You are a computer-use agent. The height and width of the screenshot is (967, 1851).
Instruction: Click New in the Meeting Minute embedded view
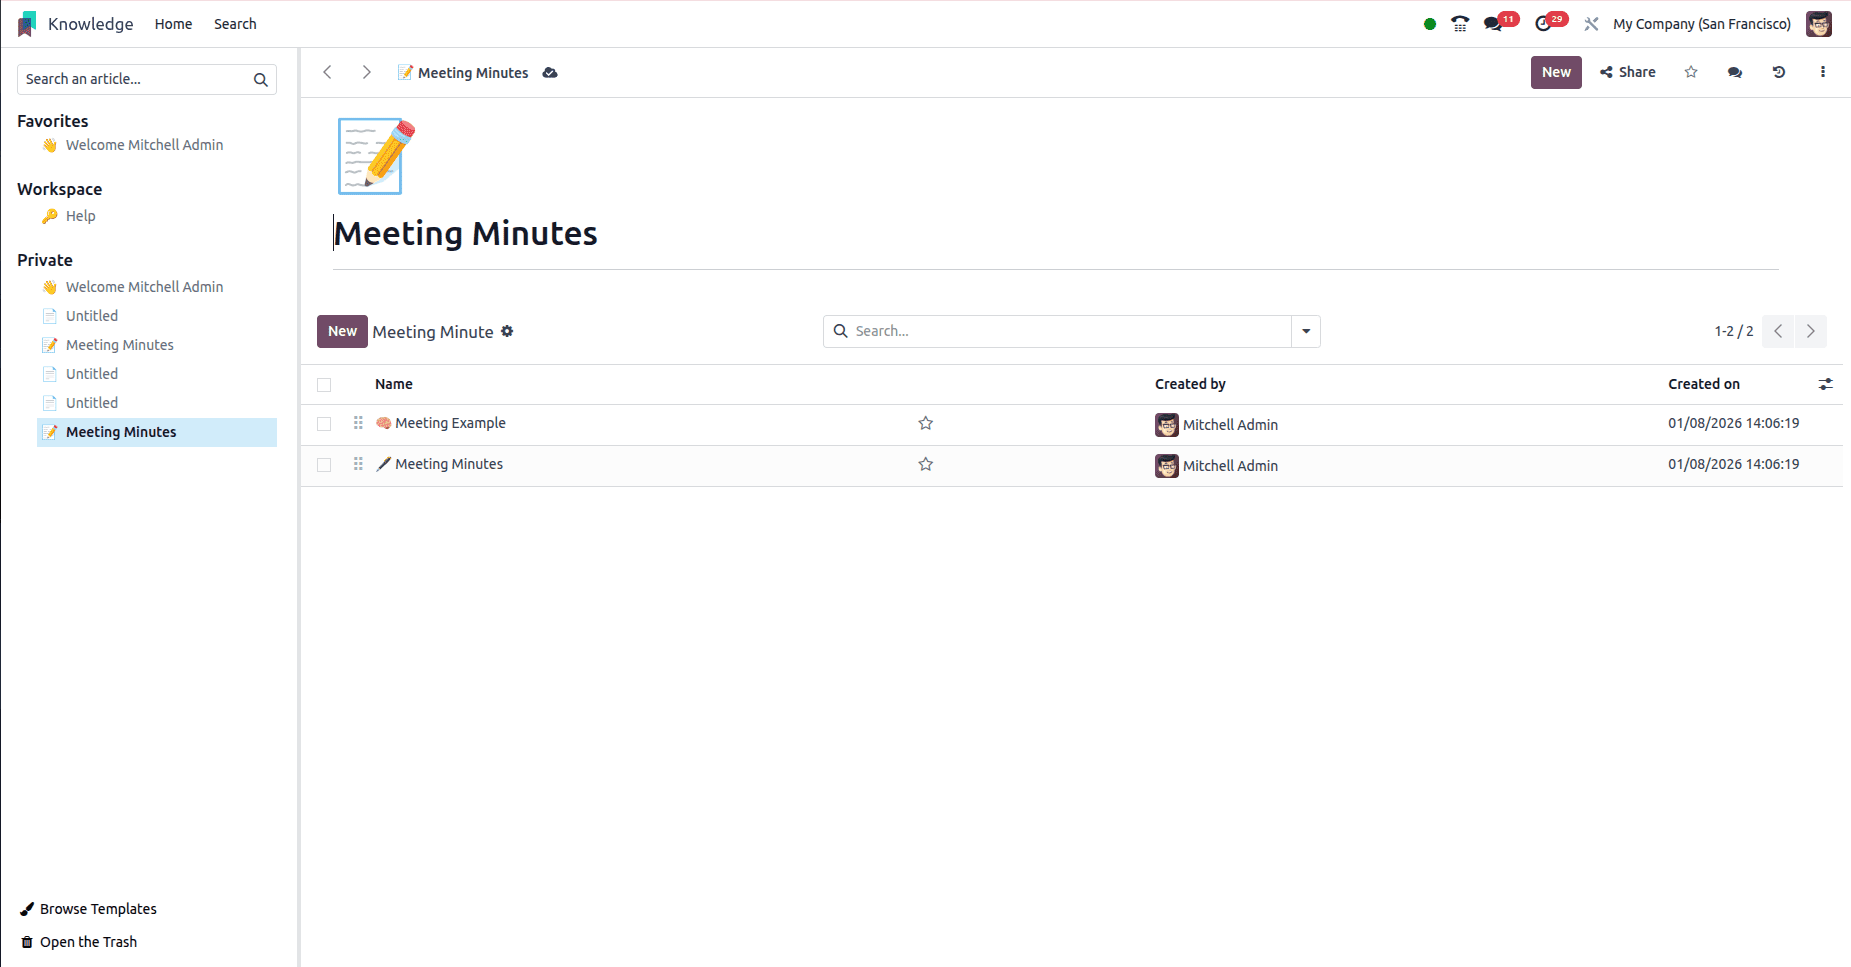(342, 331)
